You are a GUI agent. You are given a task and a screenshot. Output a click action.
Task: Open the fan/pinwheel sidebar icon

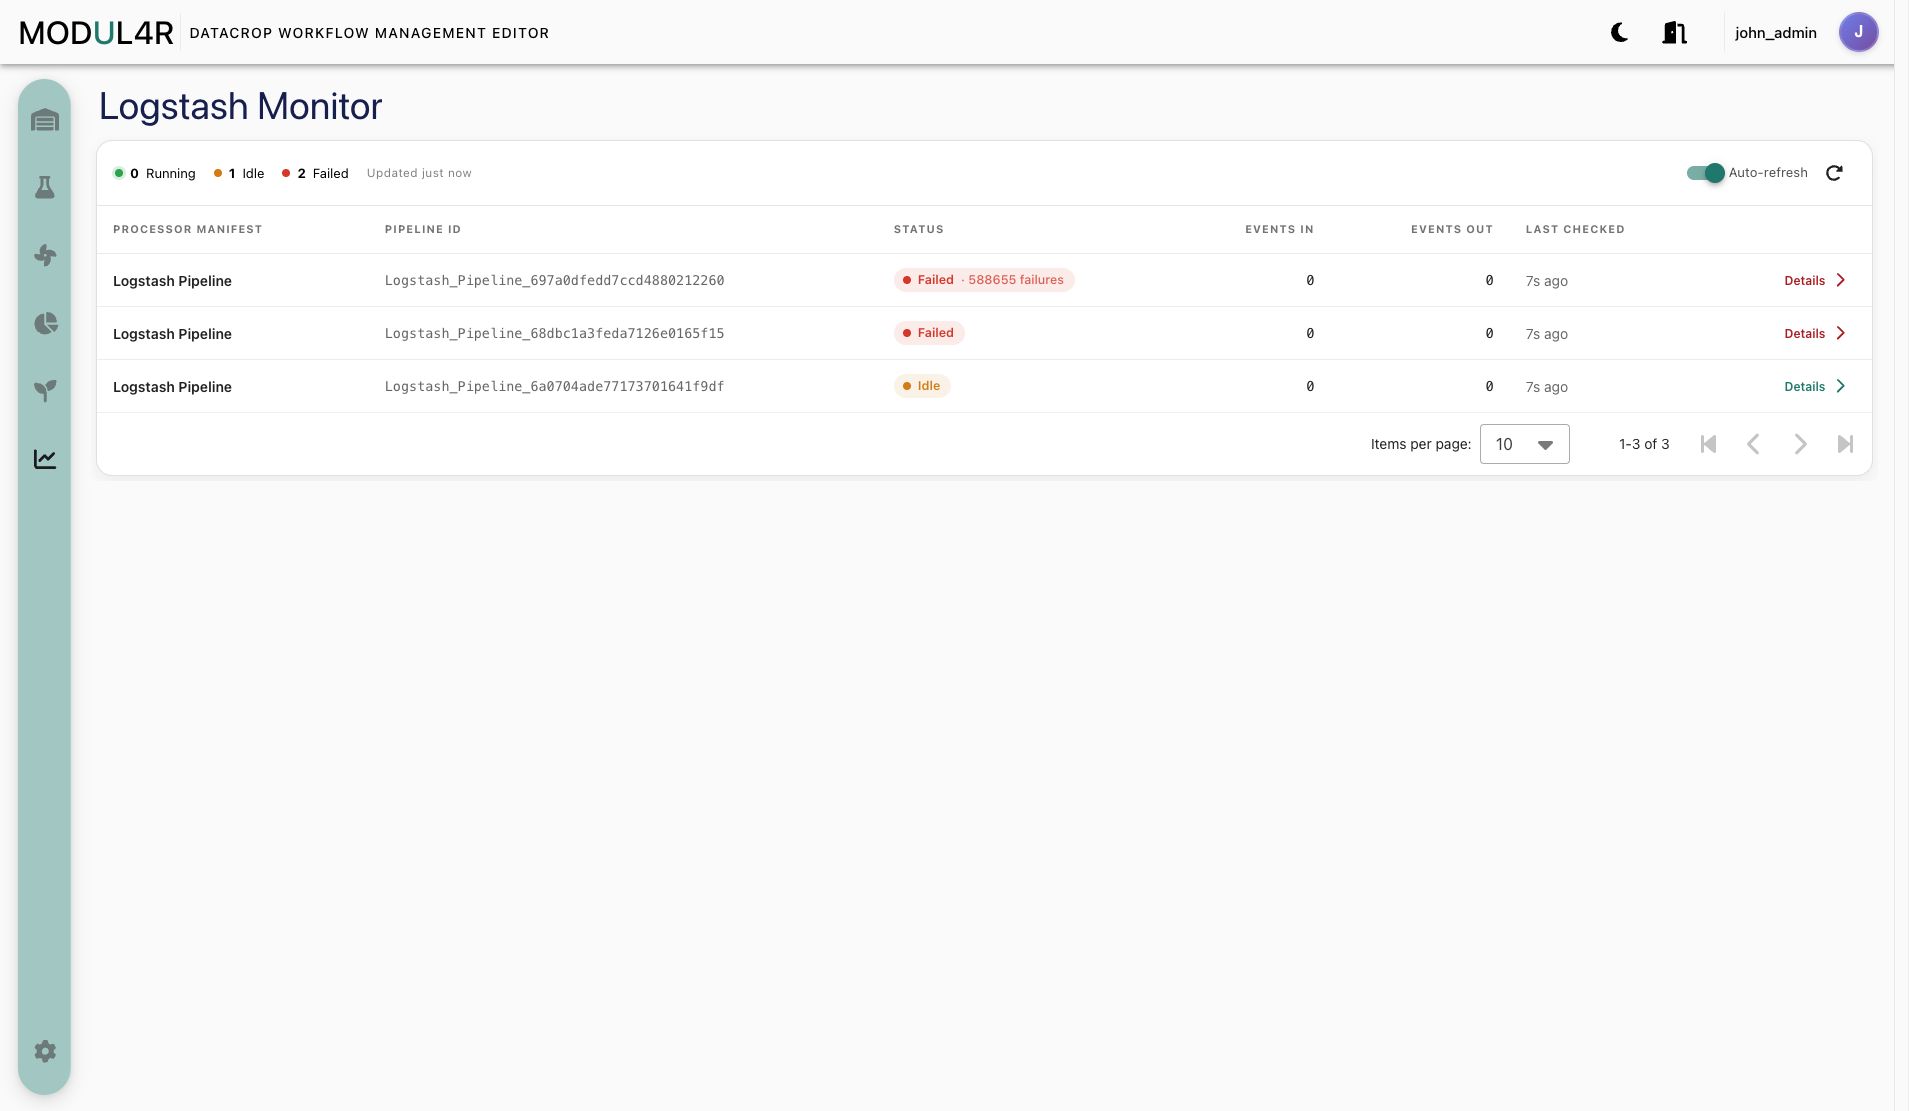pyautogui.click(x=45, y=255)
